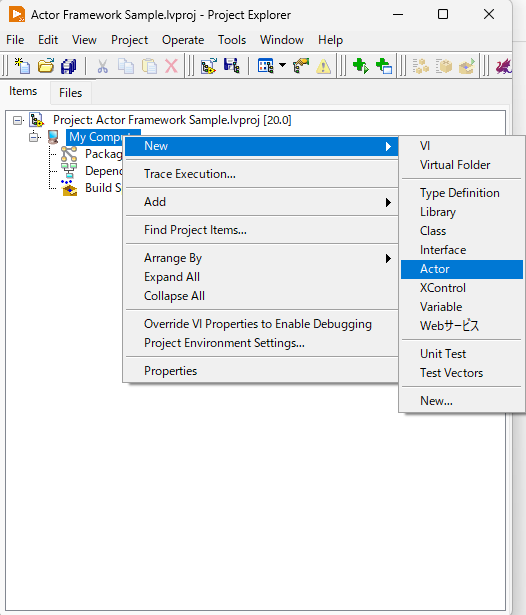Click the red Delete X icon

[x=171, y=66]
